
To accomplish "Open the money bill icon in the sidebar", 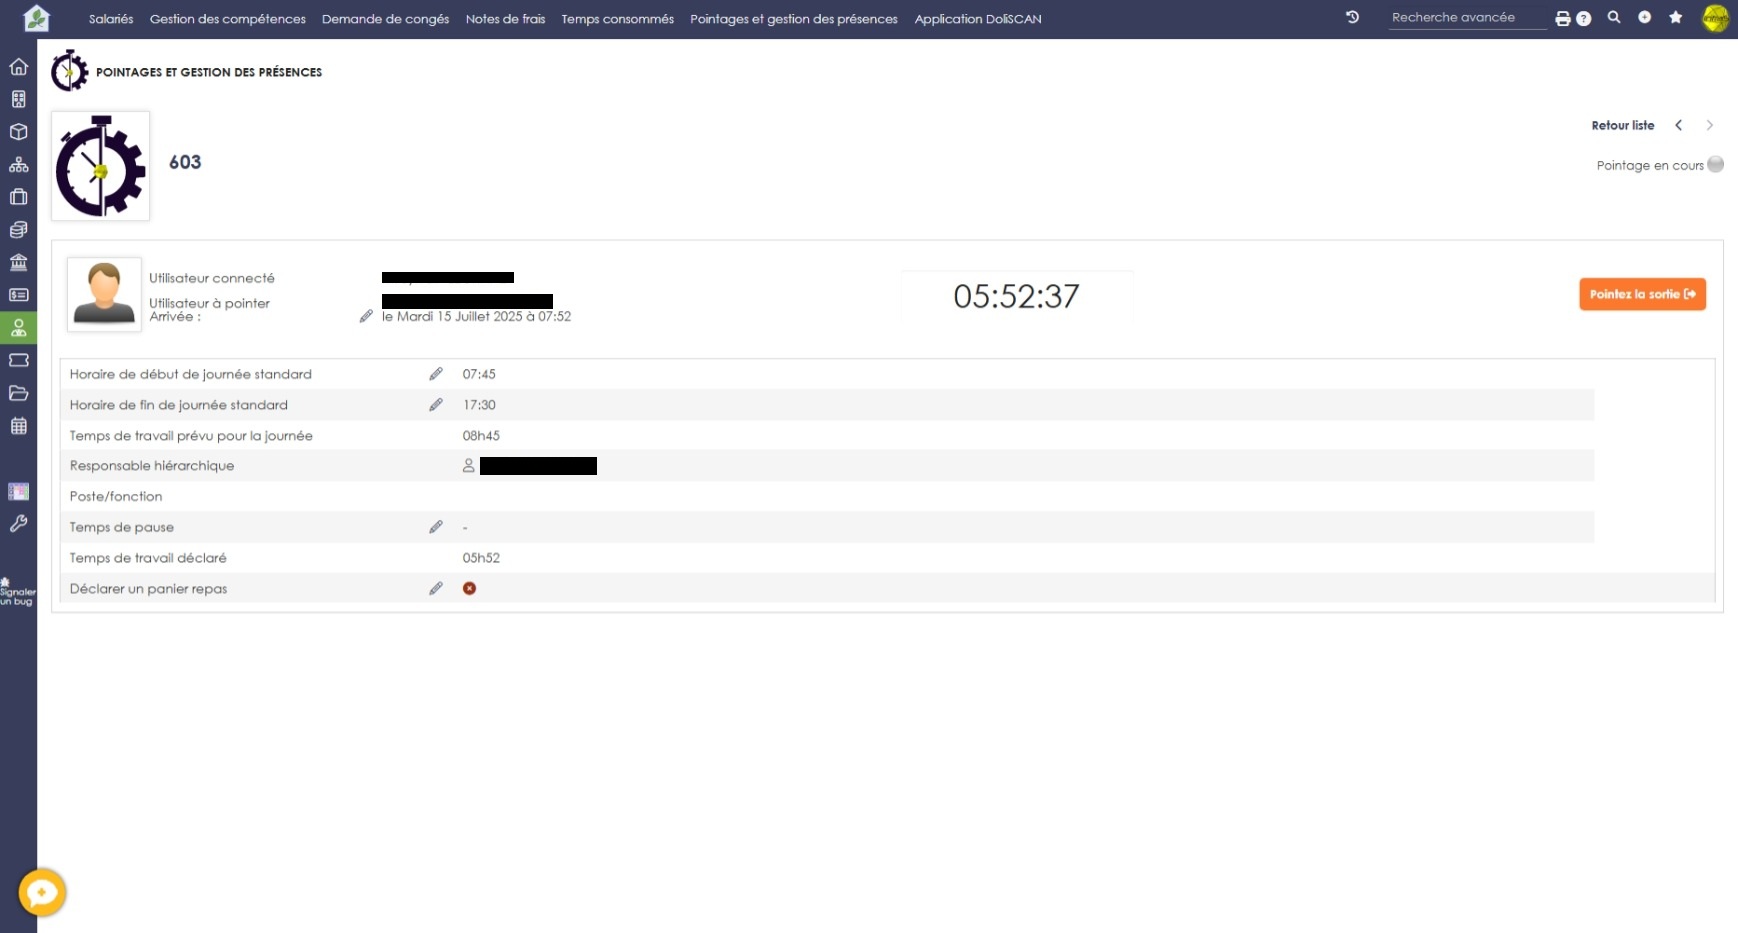I will 18,295.
